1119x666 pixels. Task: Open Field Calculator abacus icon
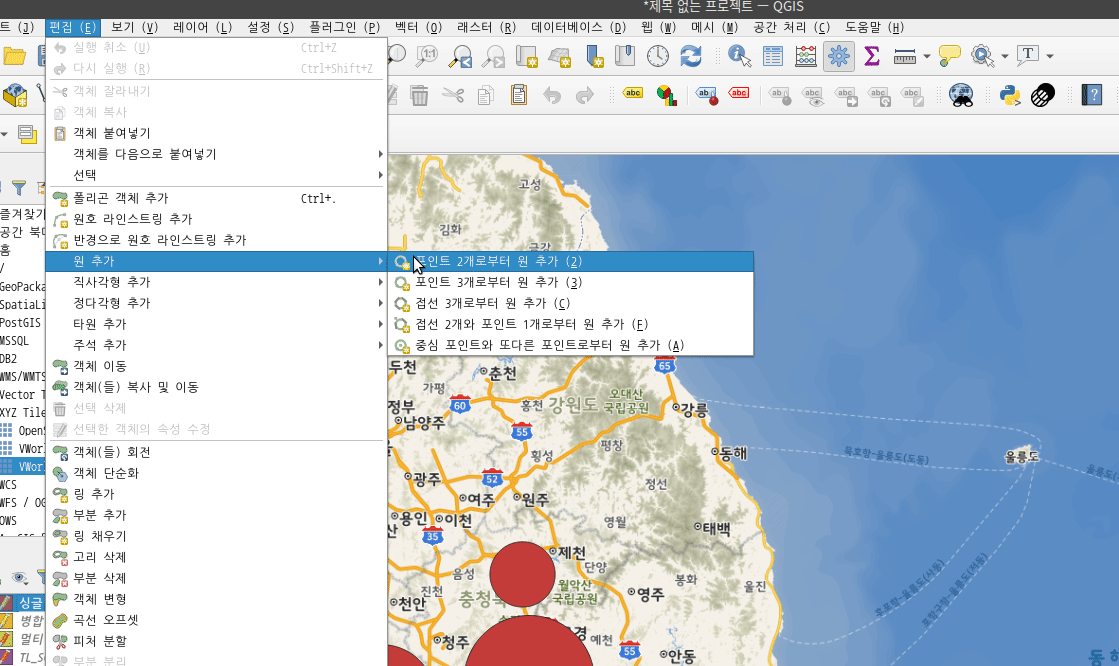(806, 56)
